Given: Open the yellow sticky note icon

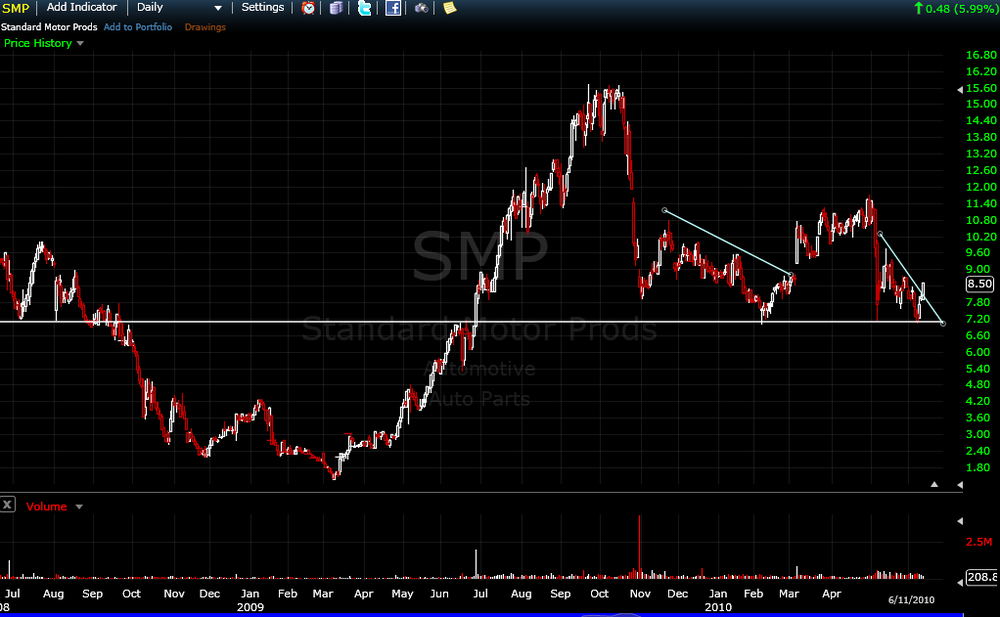Looking at the screenshot, I should (450, 8).
